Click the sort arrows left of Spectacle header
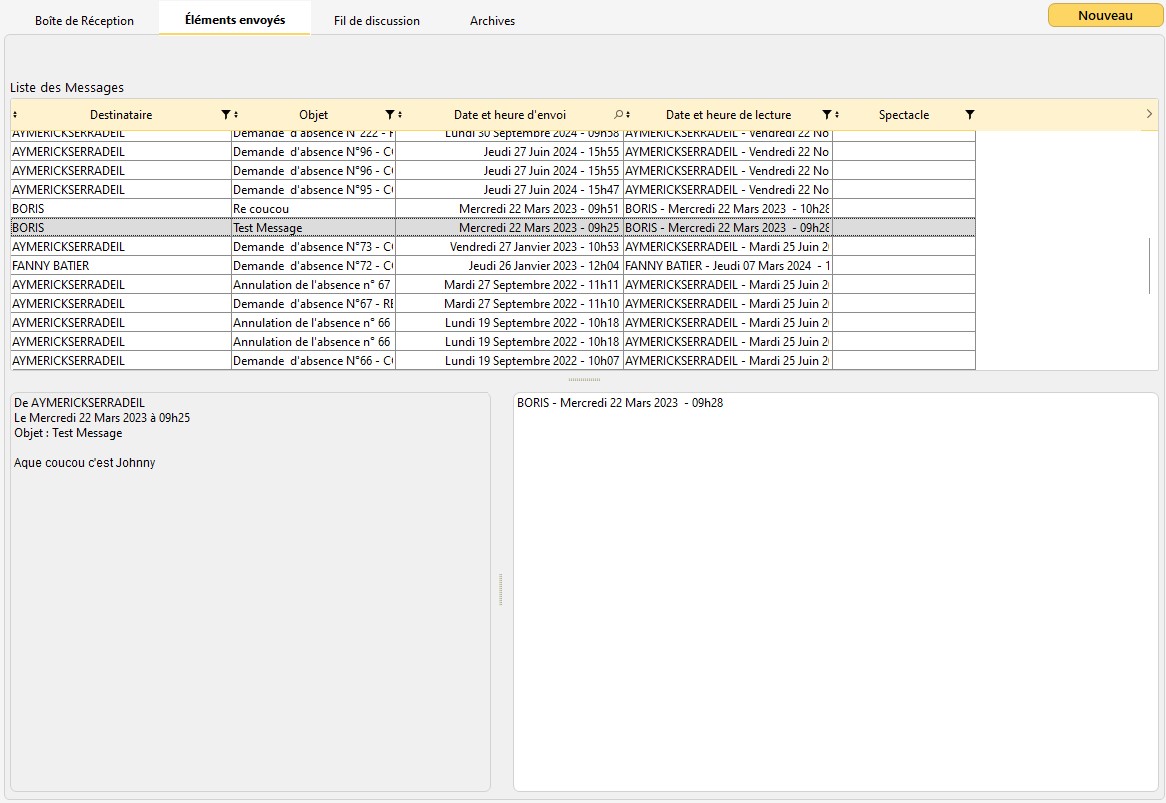This screenshot has width=1166, height=803. pos(837,115)
